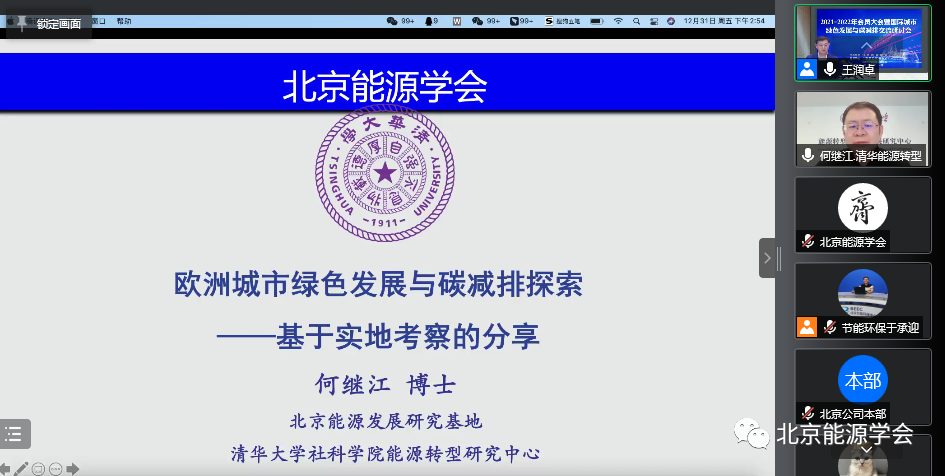
Task: Open the slide list menu icon
Action: click(x=13, y=433)
